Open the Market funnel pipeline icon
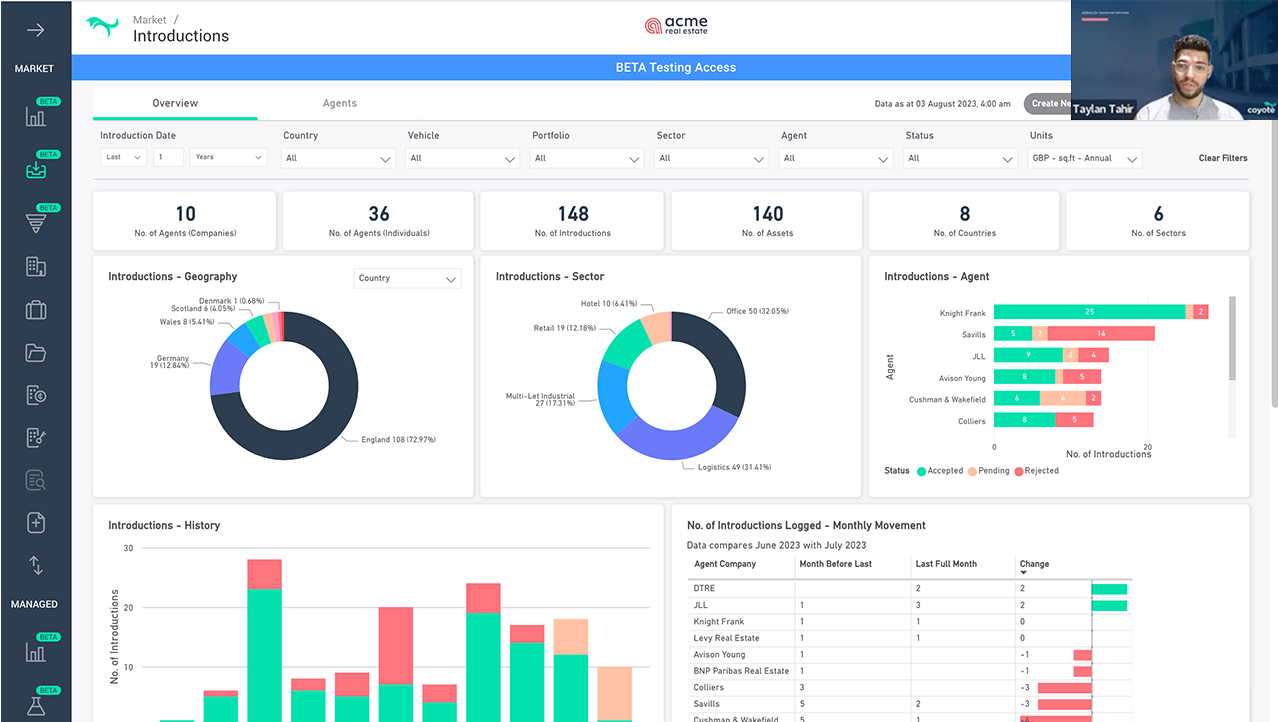This screenshot has height=722, width=1278. pos(36,223)
